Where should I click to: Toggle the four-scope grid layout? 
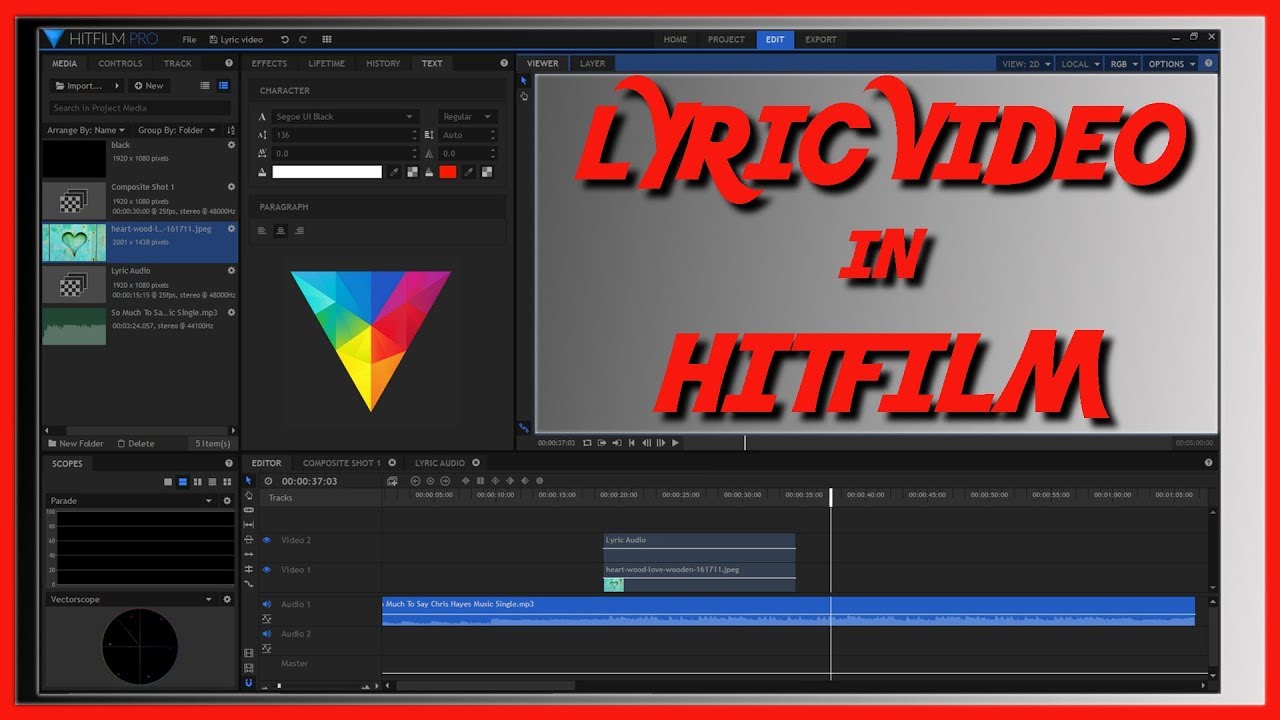point(226,482)
